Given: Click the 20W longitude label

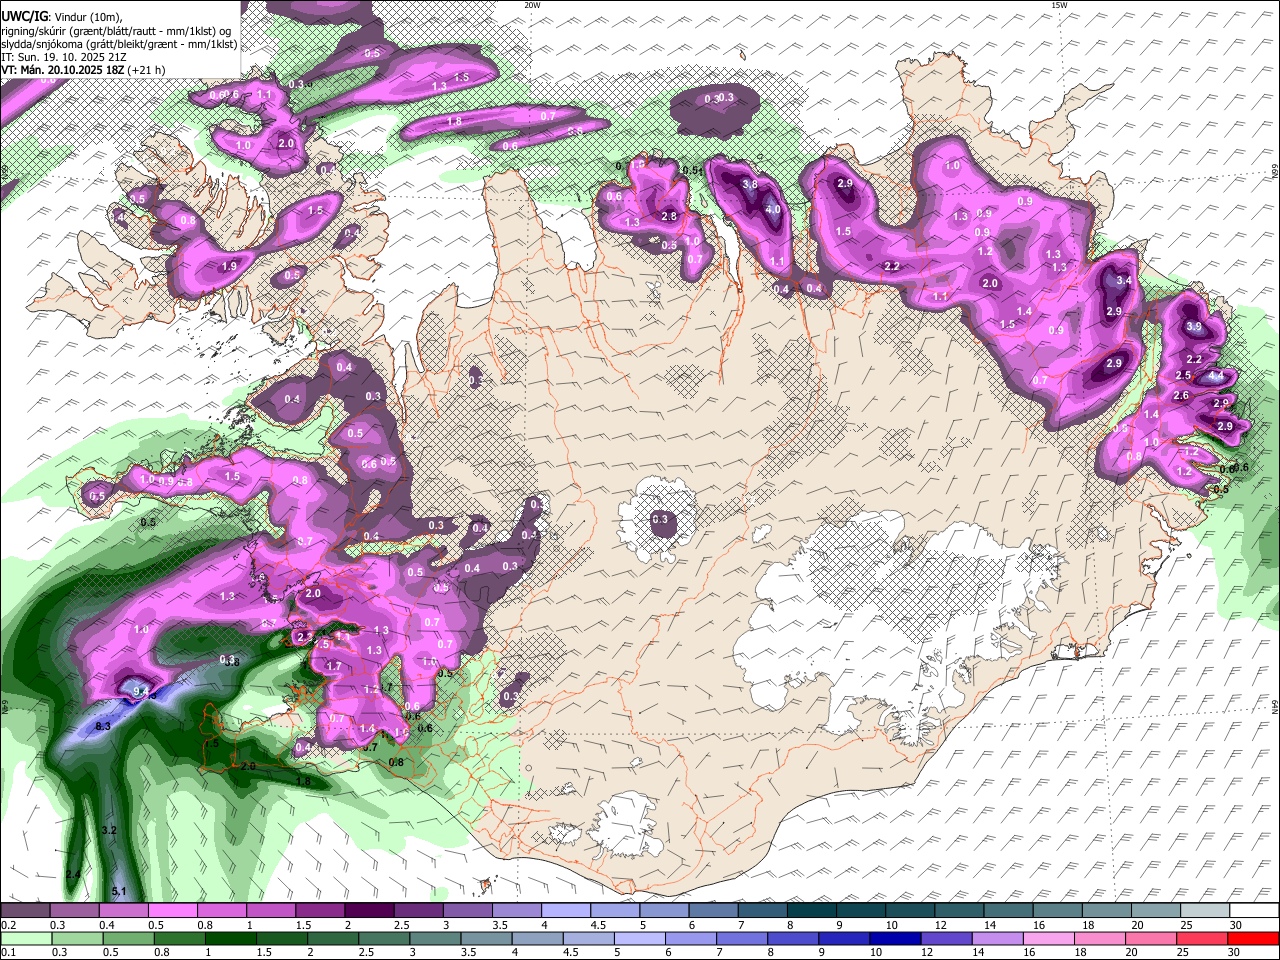Looking at the screenshot, I should [x=532, y=5].
